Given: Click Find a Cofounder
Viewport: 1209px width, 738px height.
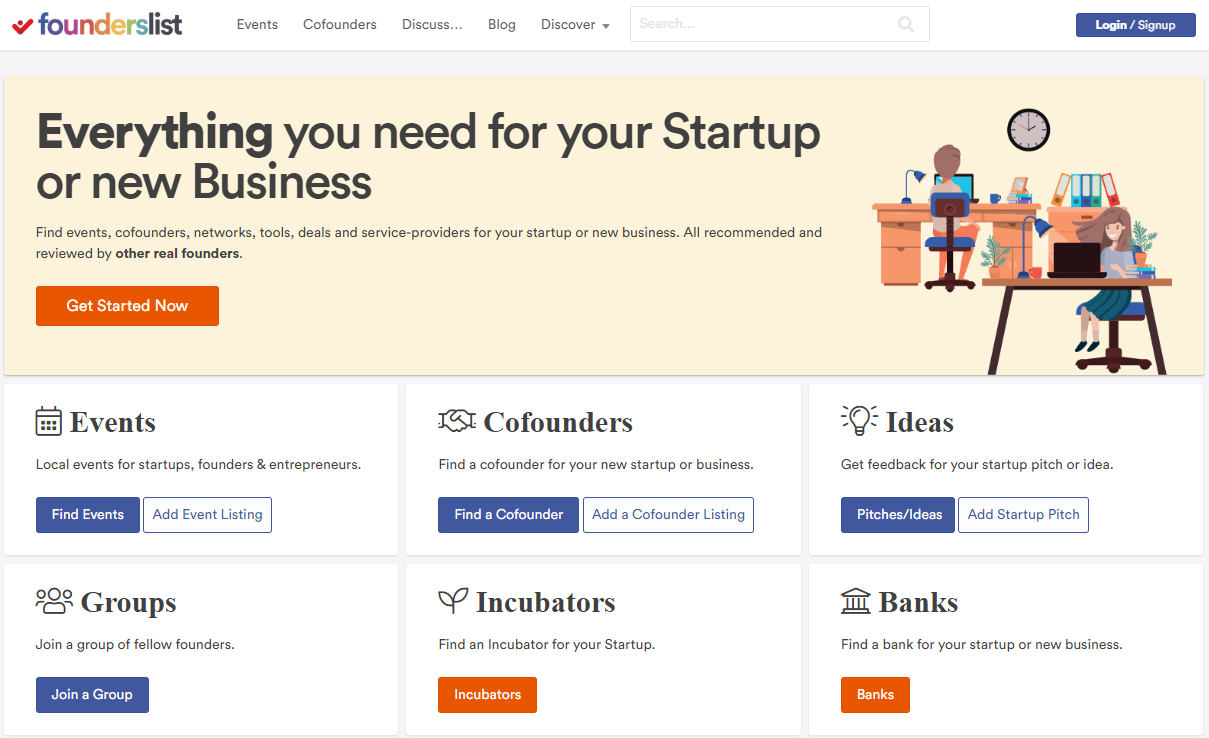Looking at the screenshot, I should click(x=508, y=514).
